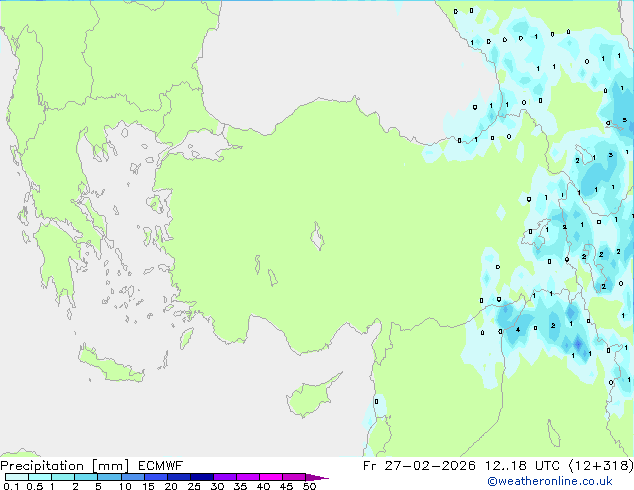Click legend value label '25'
Image resolution: width=634 pixels, height=490 pixels.
194,486
